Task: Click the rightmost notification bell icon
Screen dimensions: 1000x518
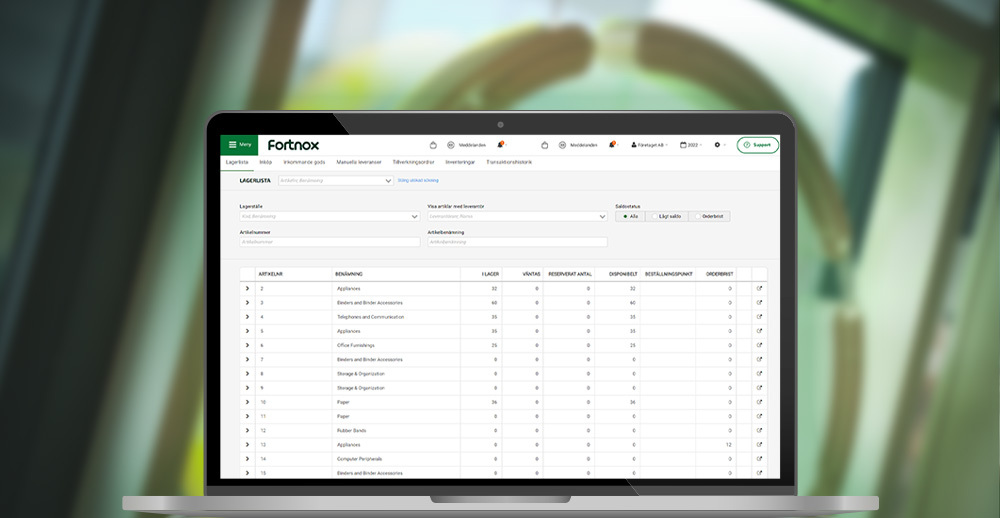Action: [x=612, y=145]
